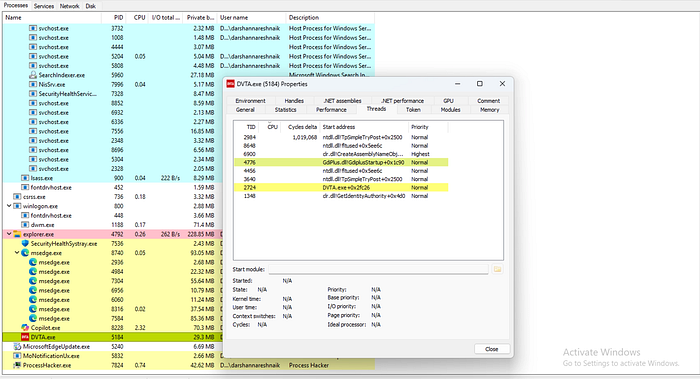Click the explorer.exe folder icon
Image resolution: width=700 pixels, height=379 pixels.
pos(17,234)
